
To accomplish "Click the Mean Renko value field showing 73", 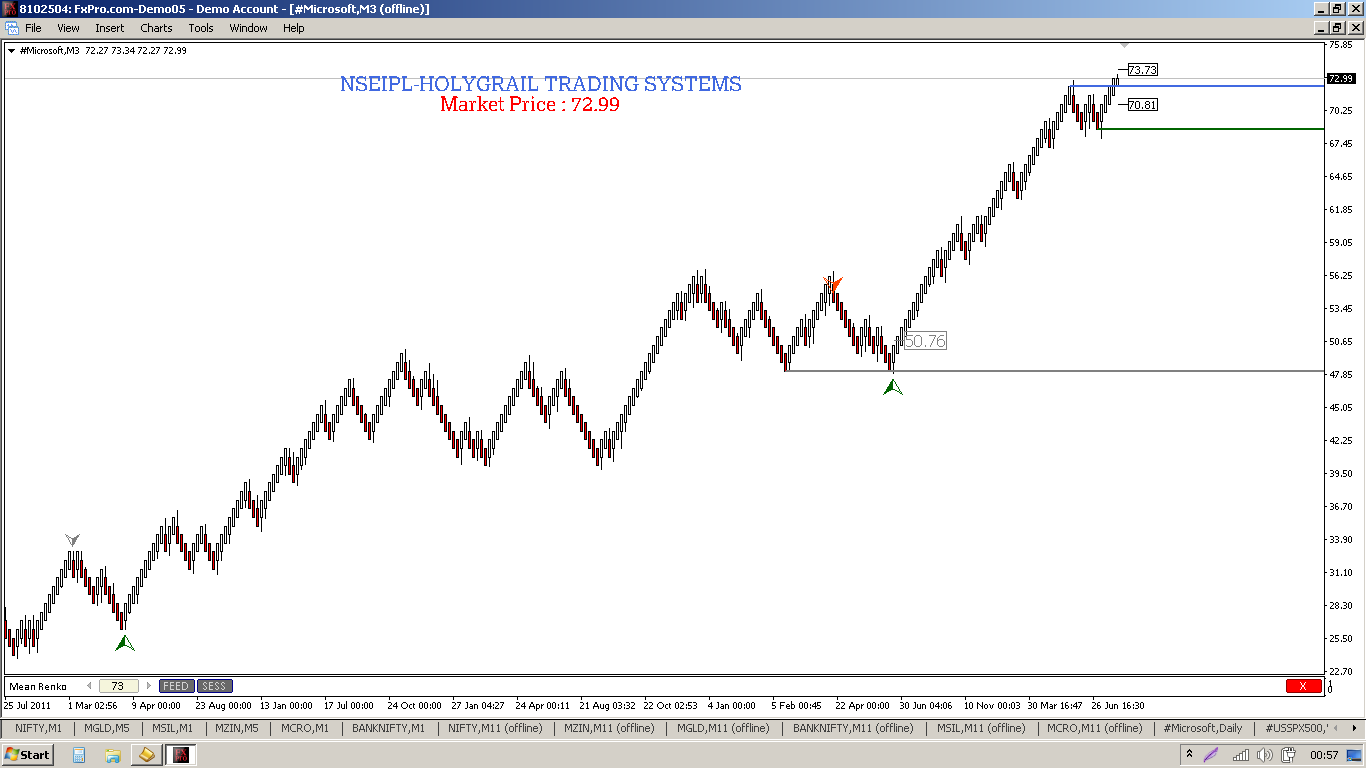I will [x=118, y=686].
